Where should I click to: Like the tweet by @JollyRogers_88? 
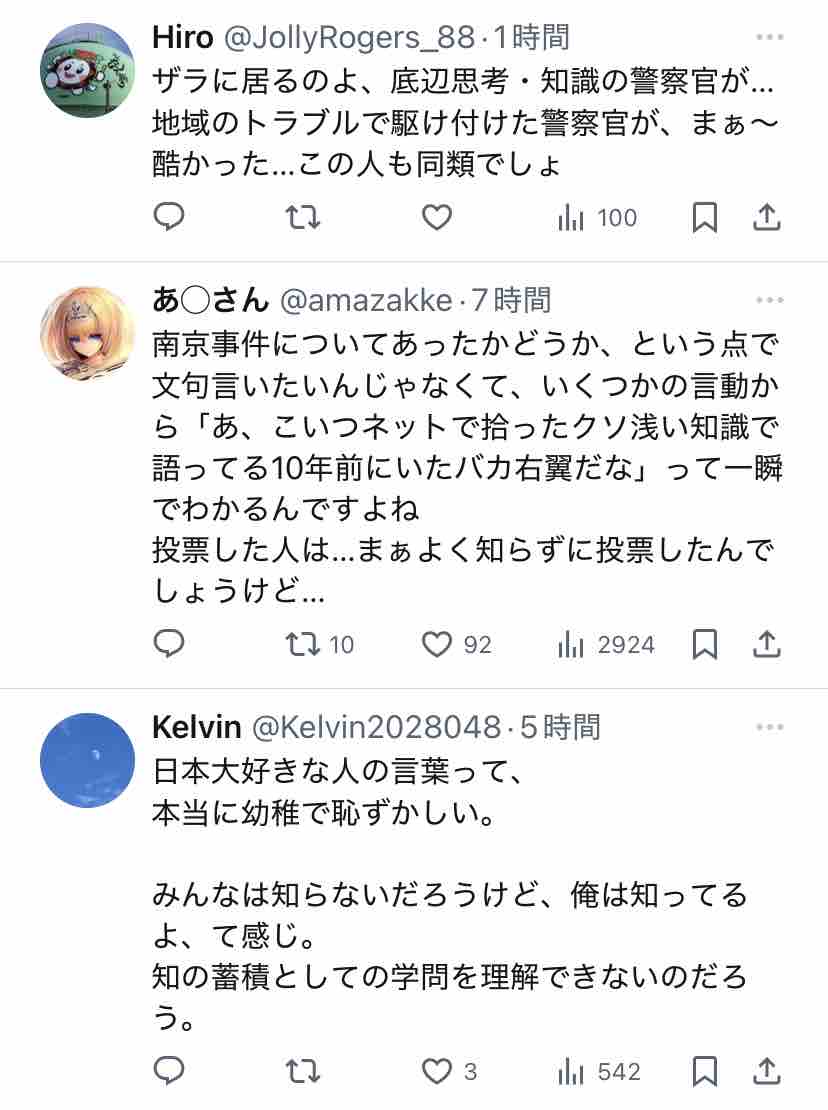(x=437, y=217)
